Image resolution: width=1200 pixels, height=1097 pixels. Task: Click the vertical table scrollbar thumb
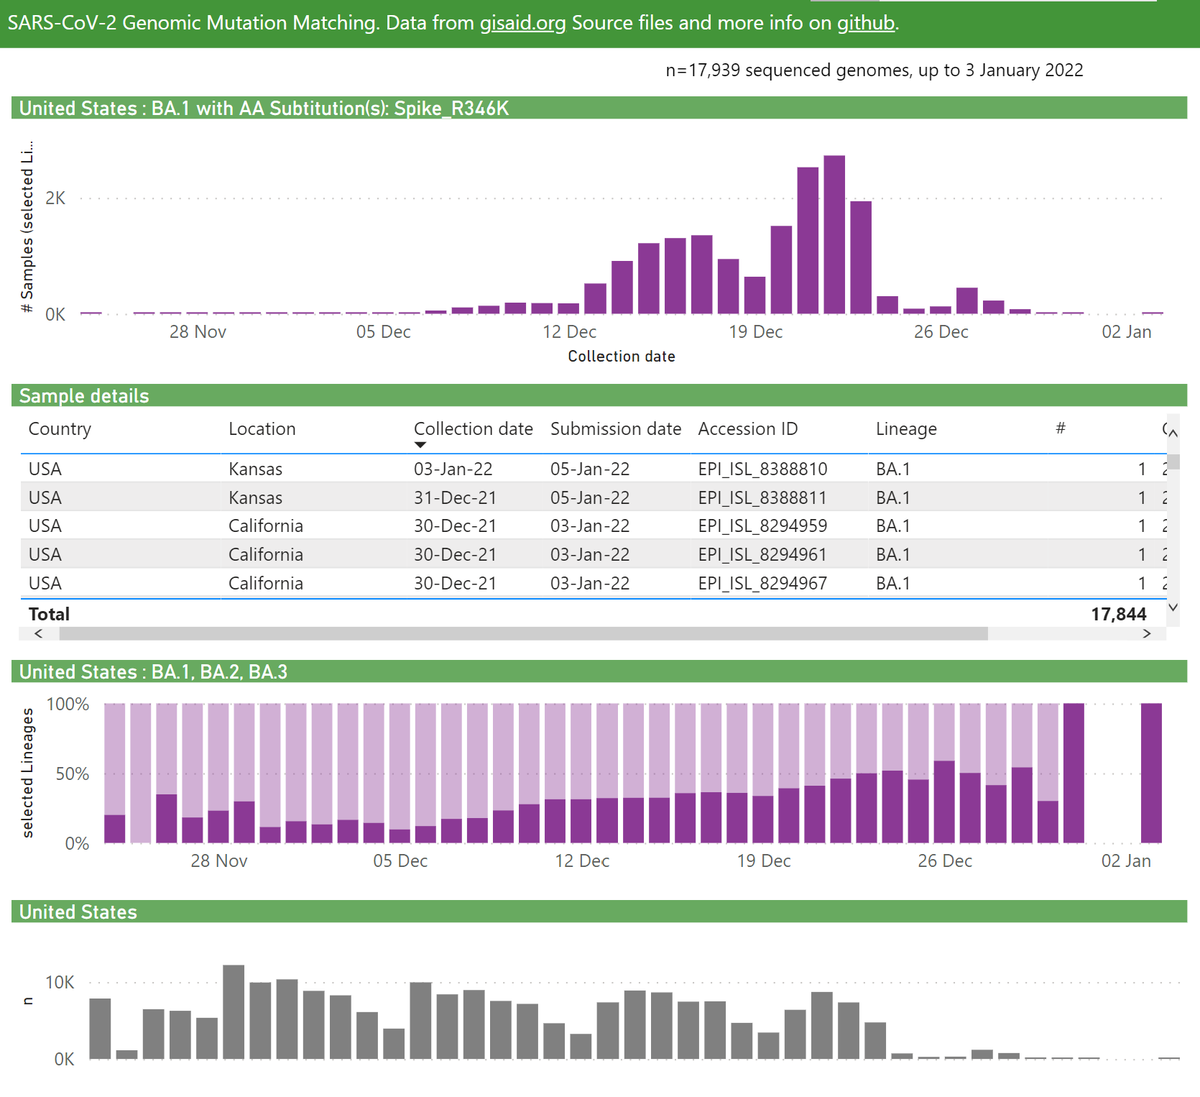[x=1174, y=461]
